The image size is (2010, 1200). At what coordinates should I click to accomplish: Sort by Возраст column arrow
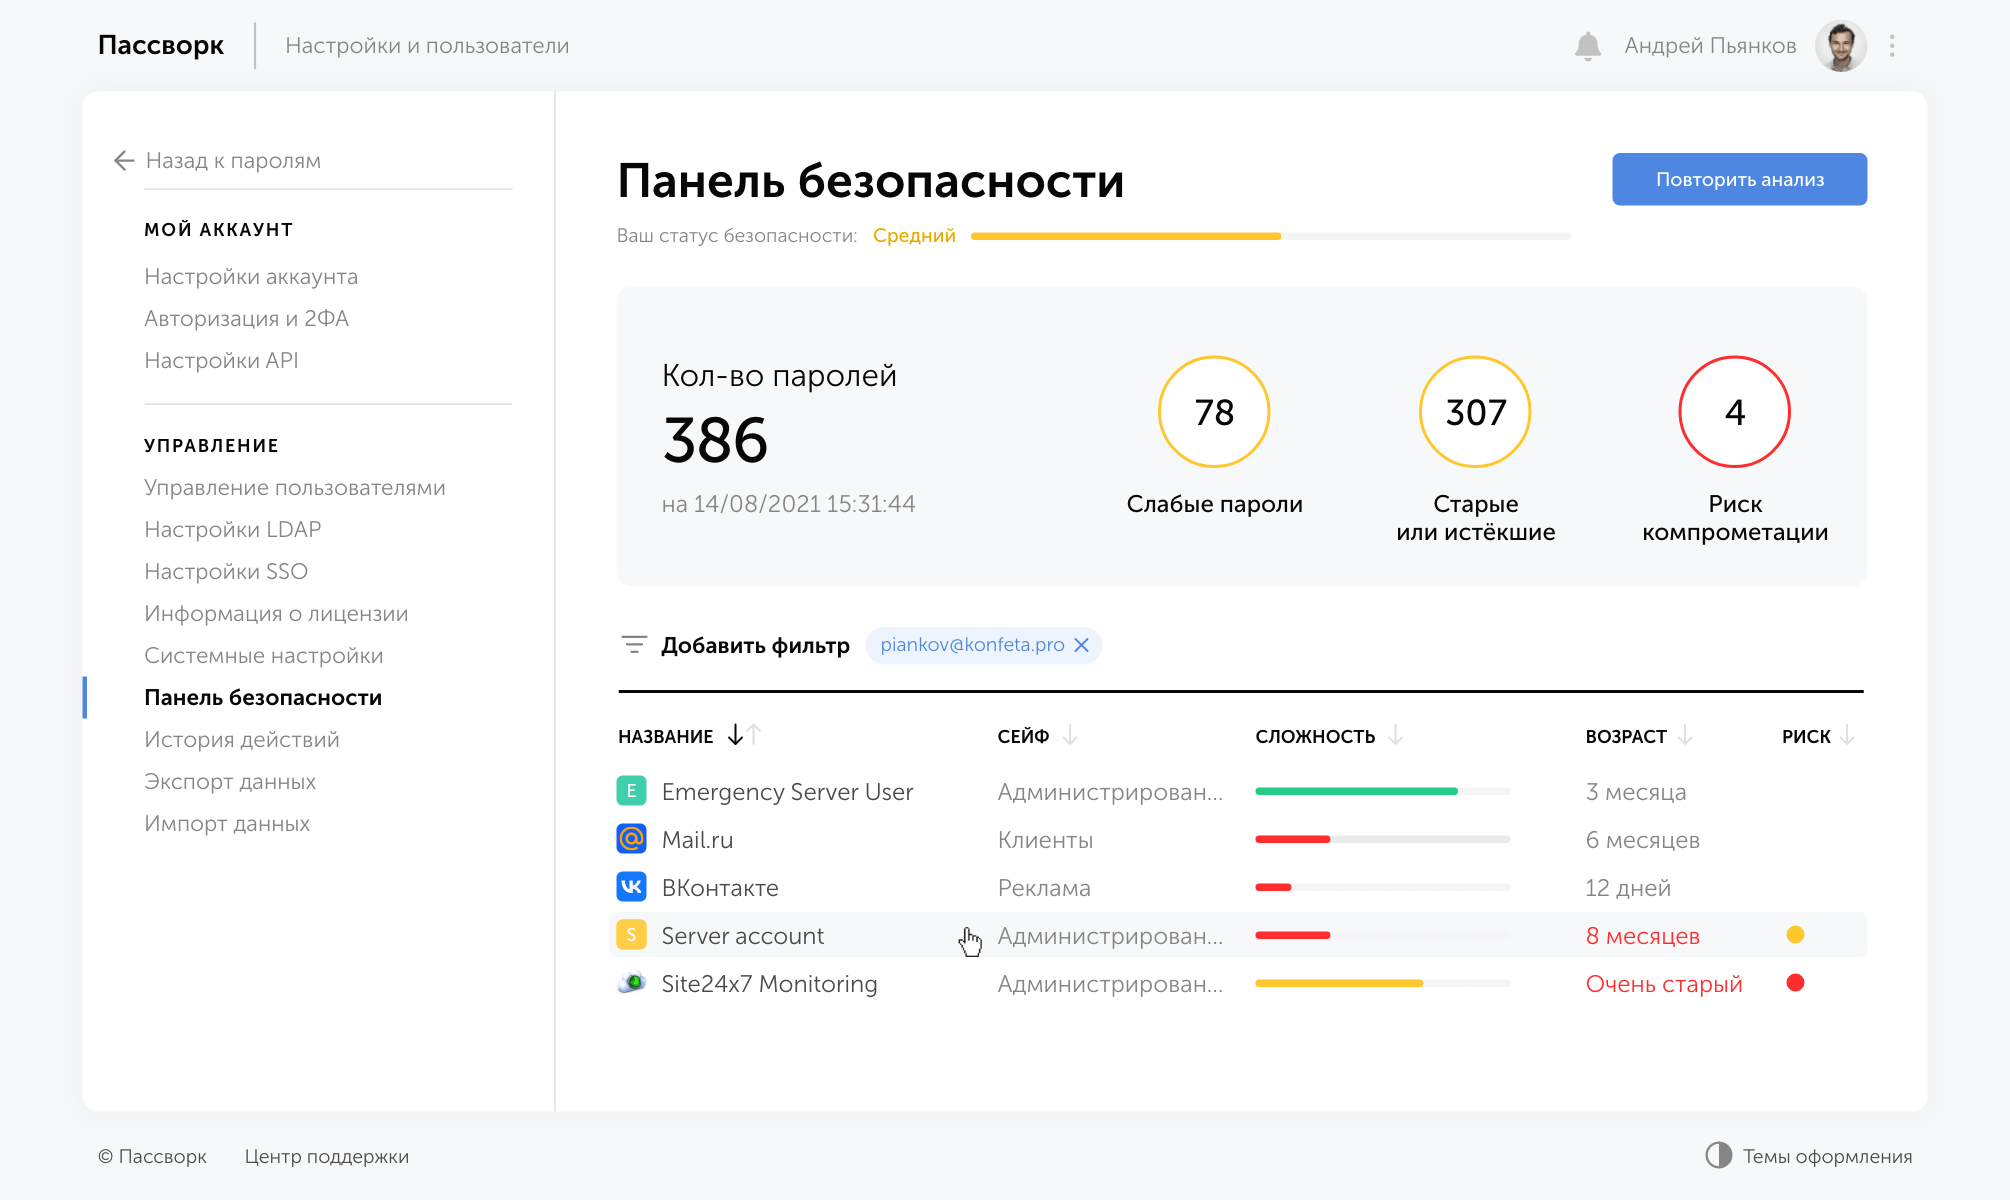coord(1685,736)
